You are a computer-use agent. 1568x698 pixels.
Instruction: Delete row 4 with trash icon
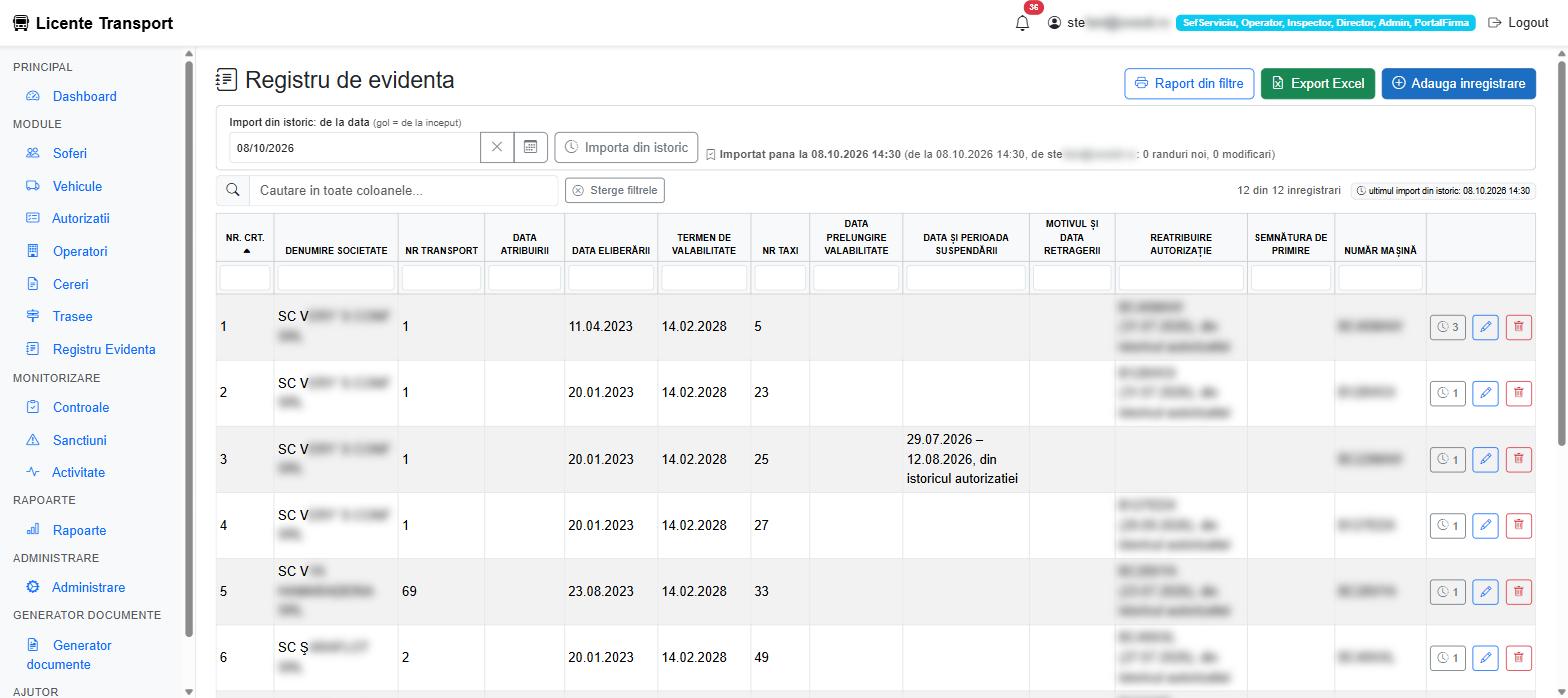coord(1518,525)
